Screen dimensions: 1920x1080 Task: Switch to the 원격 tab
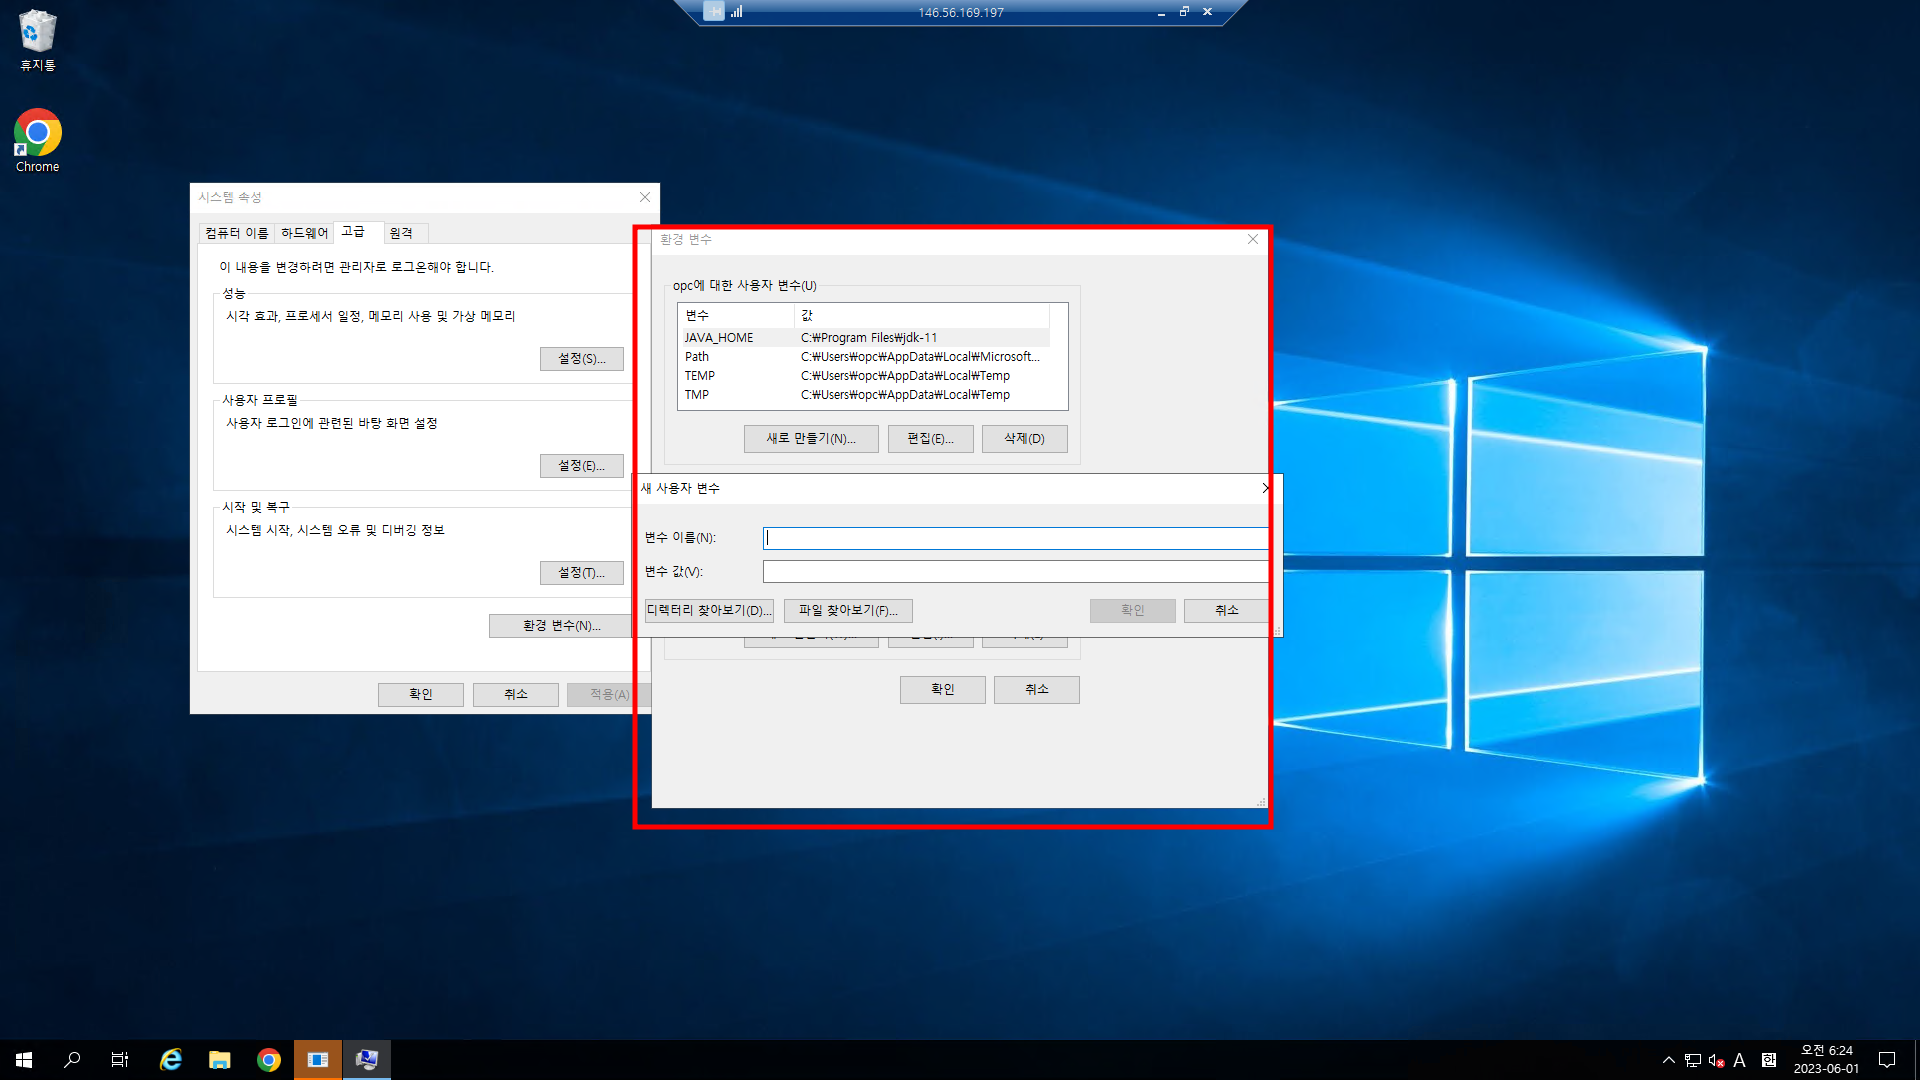[x=401, y=233]
